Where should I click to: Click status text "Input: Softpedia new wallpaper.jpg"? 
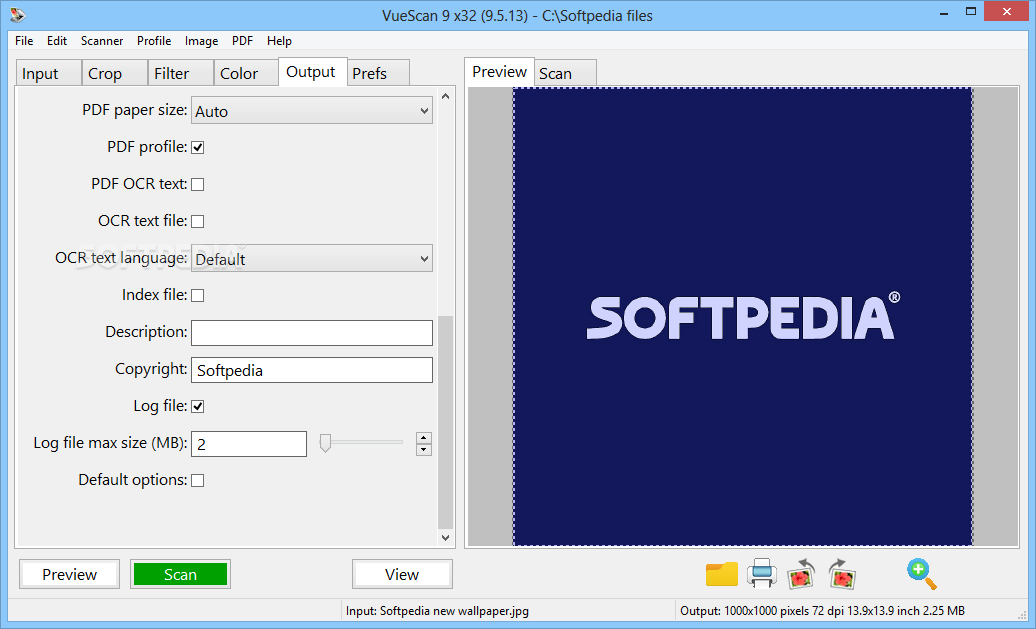[437, 611]
